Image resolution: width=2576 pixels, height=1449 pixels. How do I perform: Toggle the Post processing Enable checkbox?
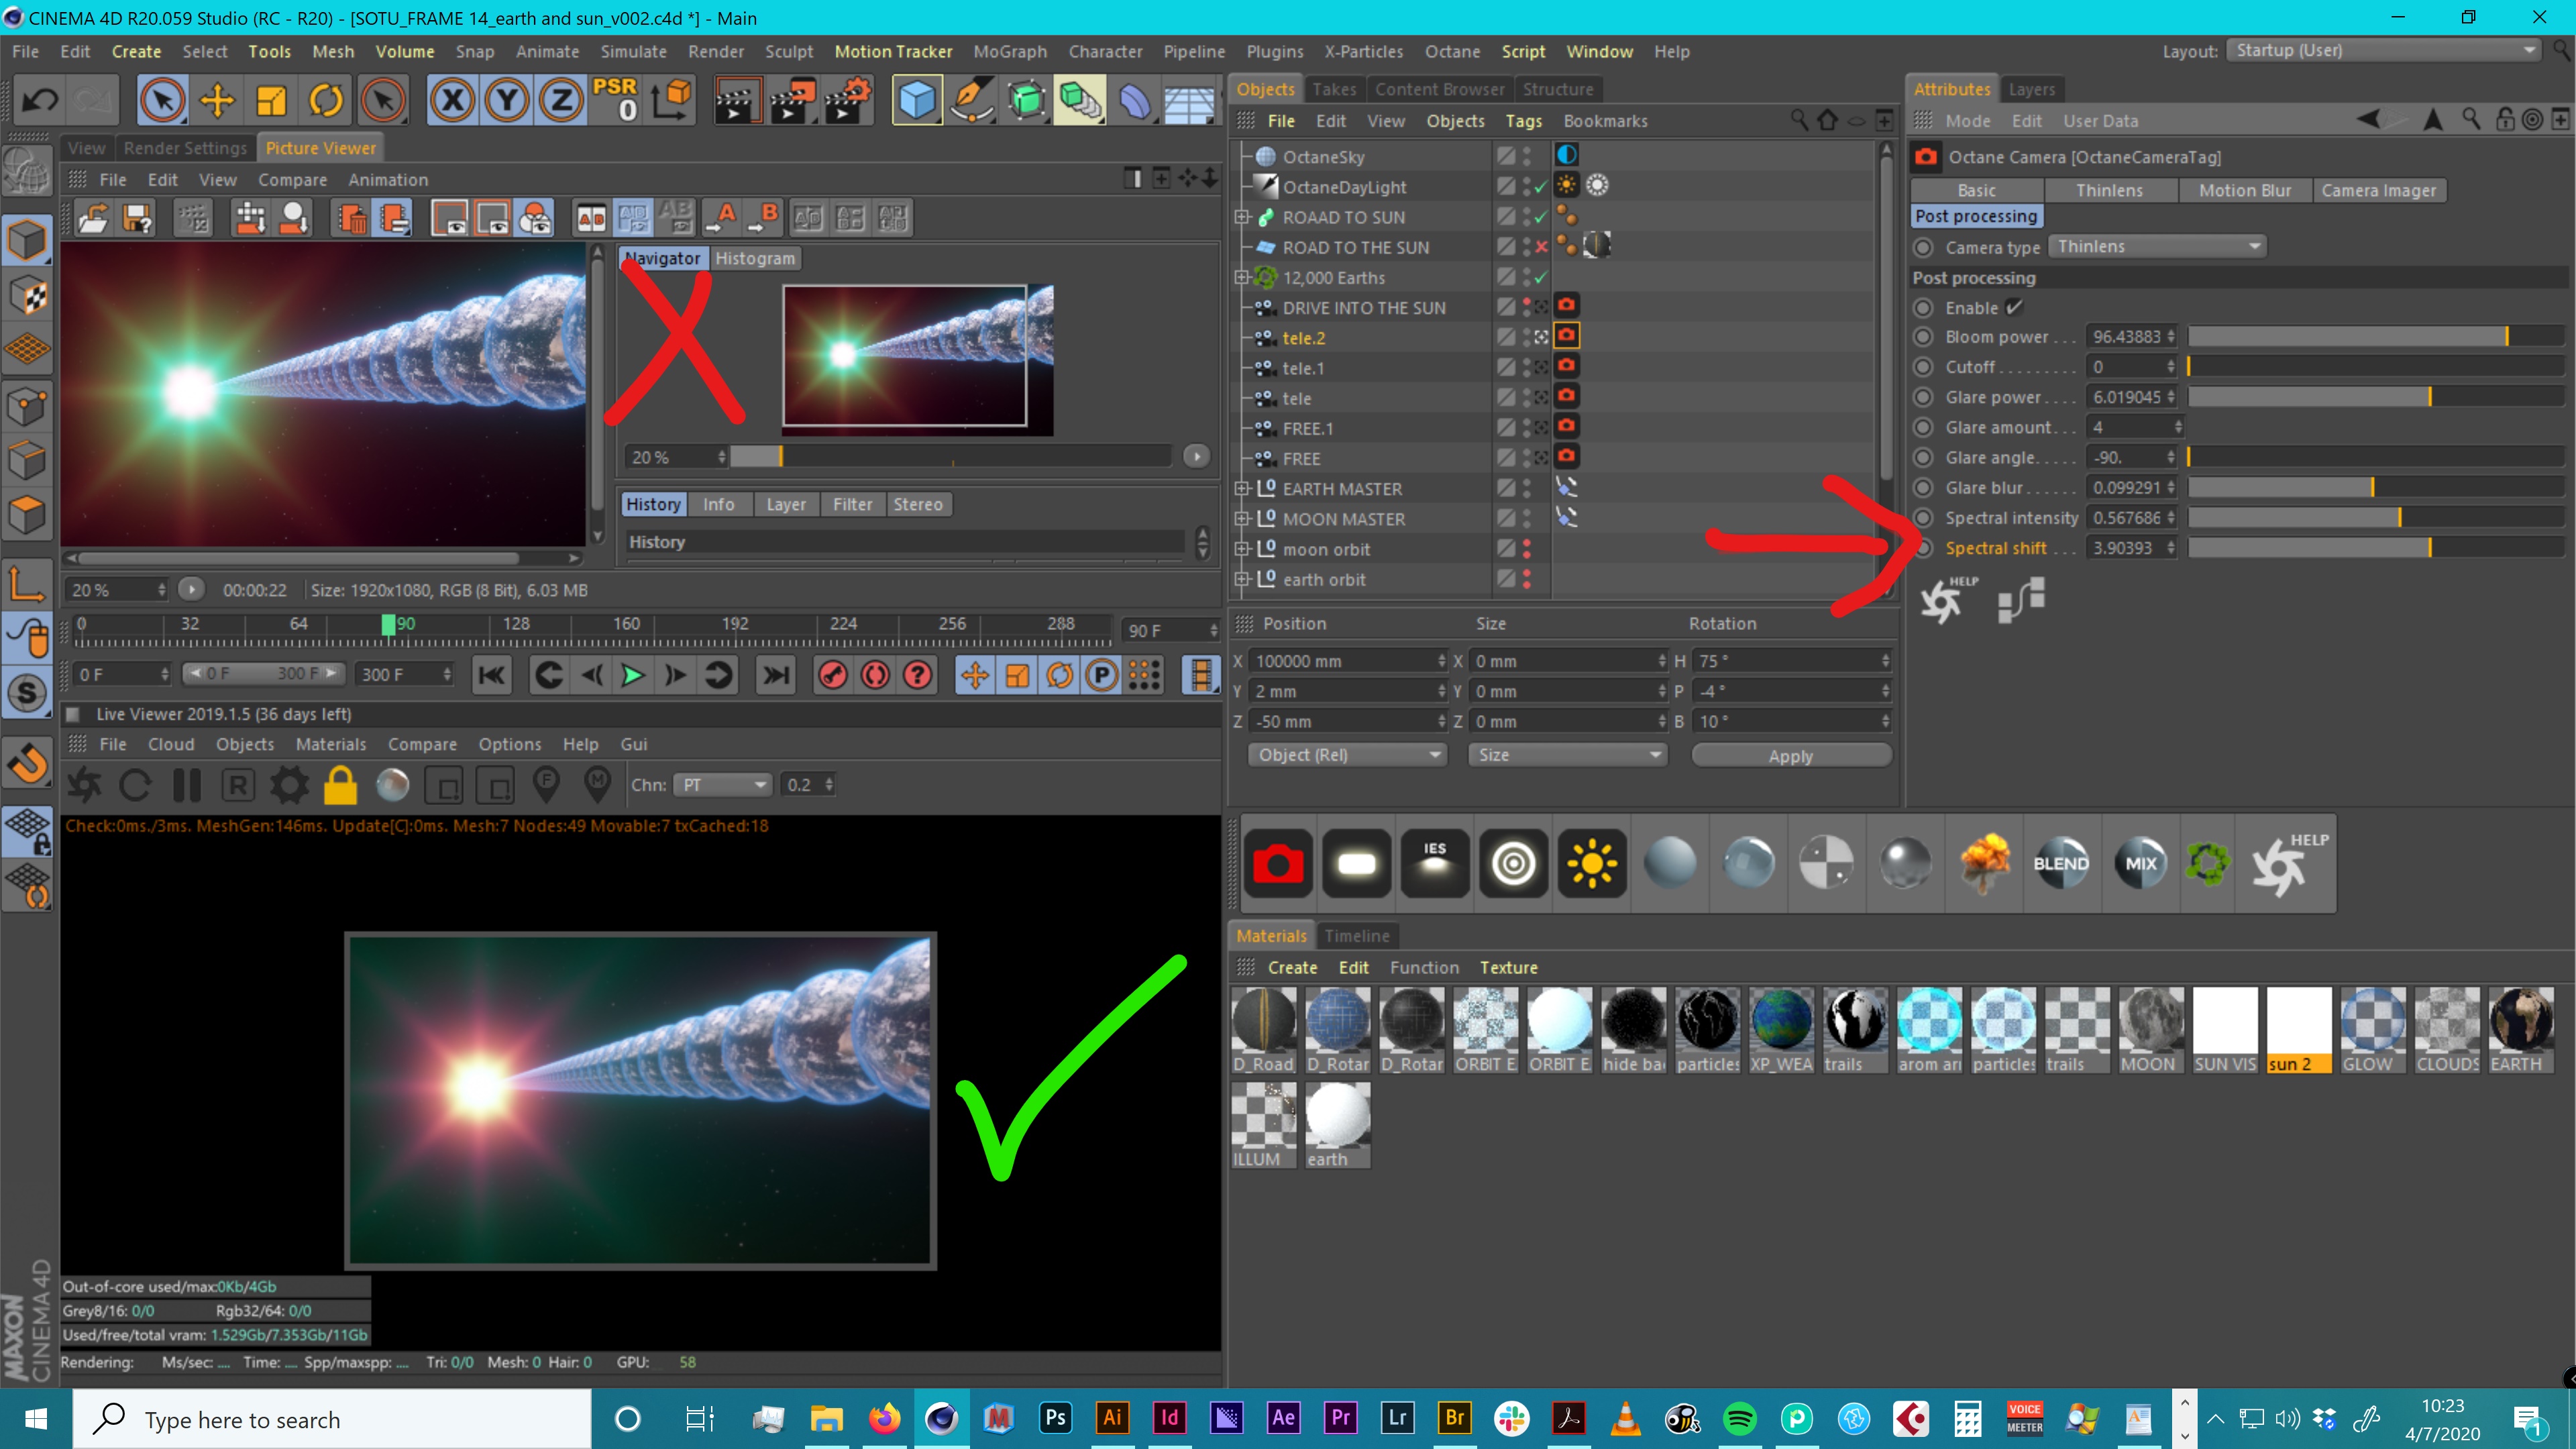[x=2013, y=307]
